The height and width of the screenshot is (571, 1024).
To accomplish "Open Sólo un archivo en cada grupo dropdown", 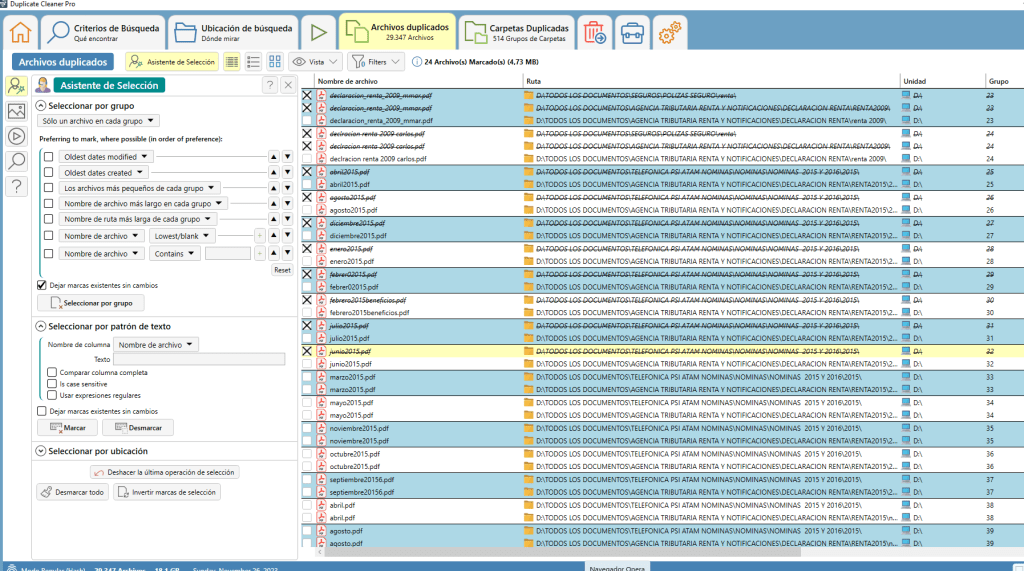I will [99, 121].
